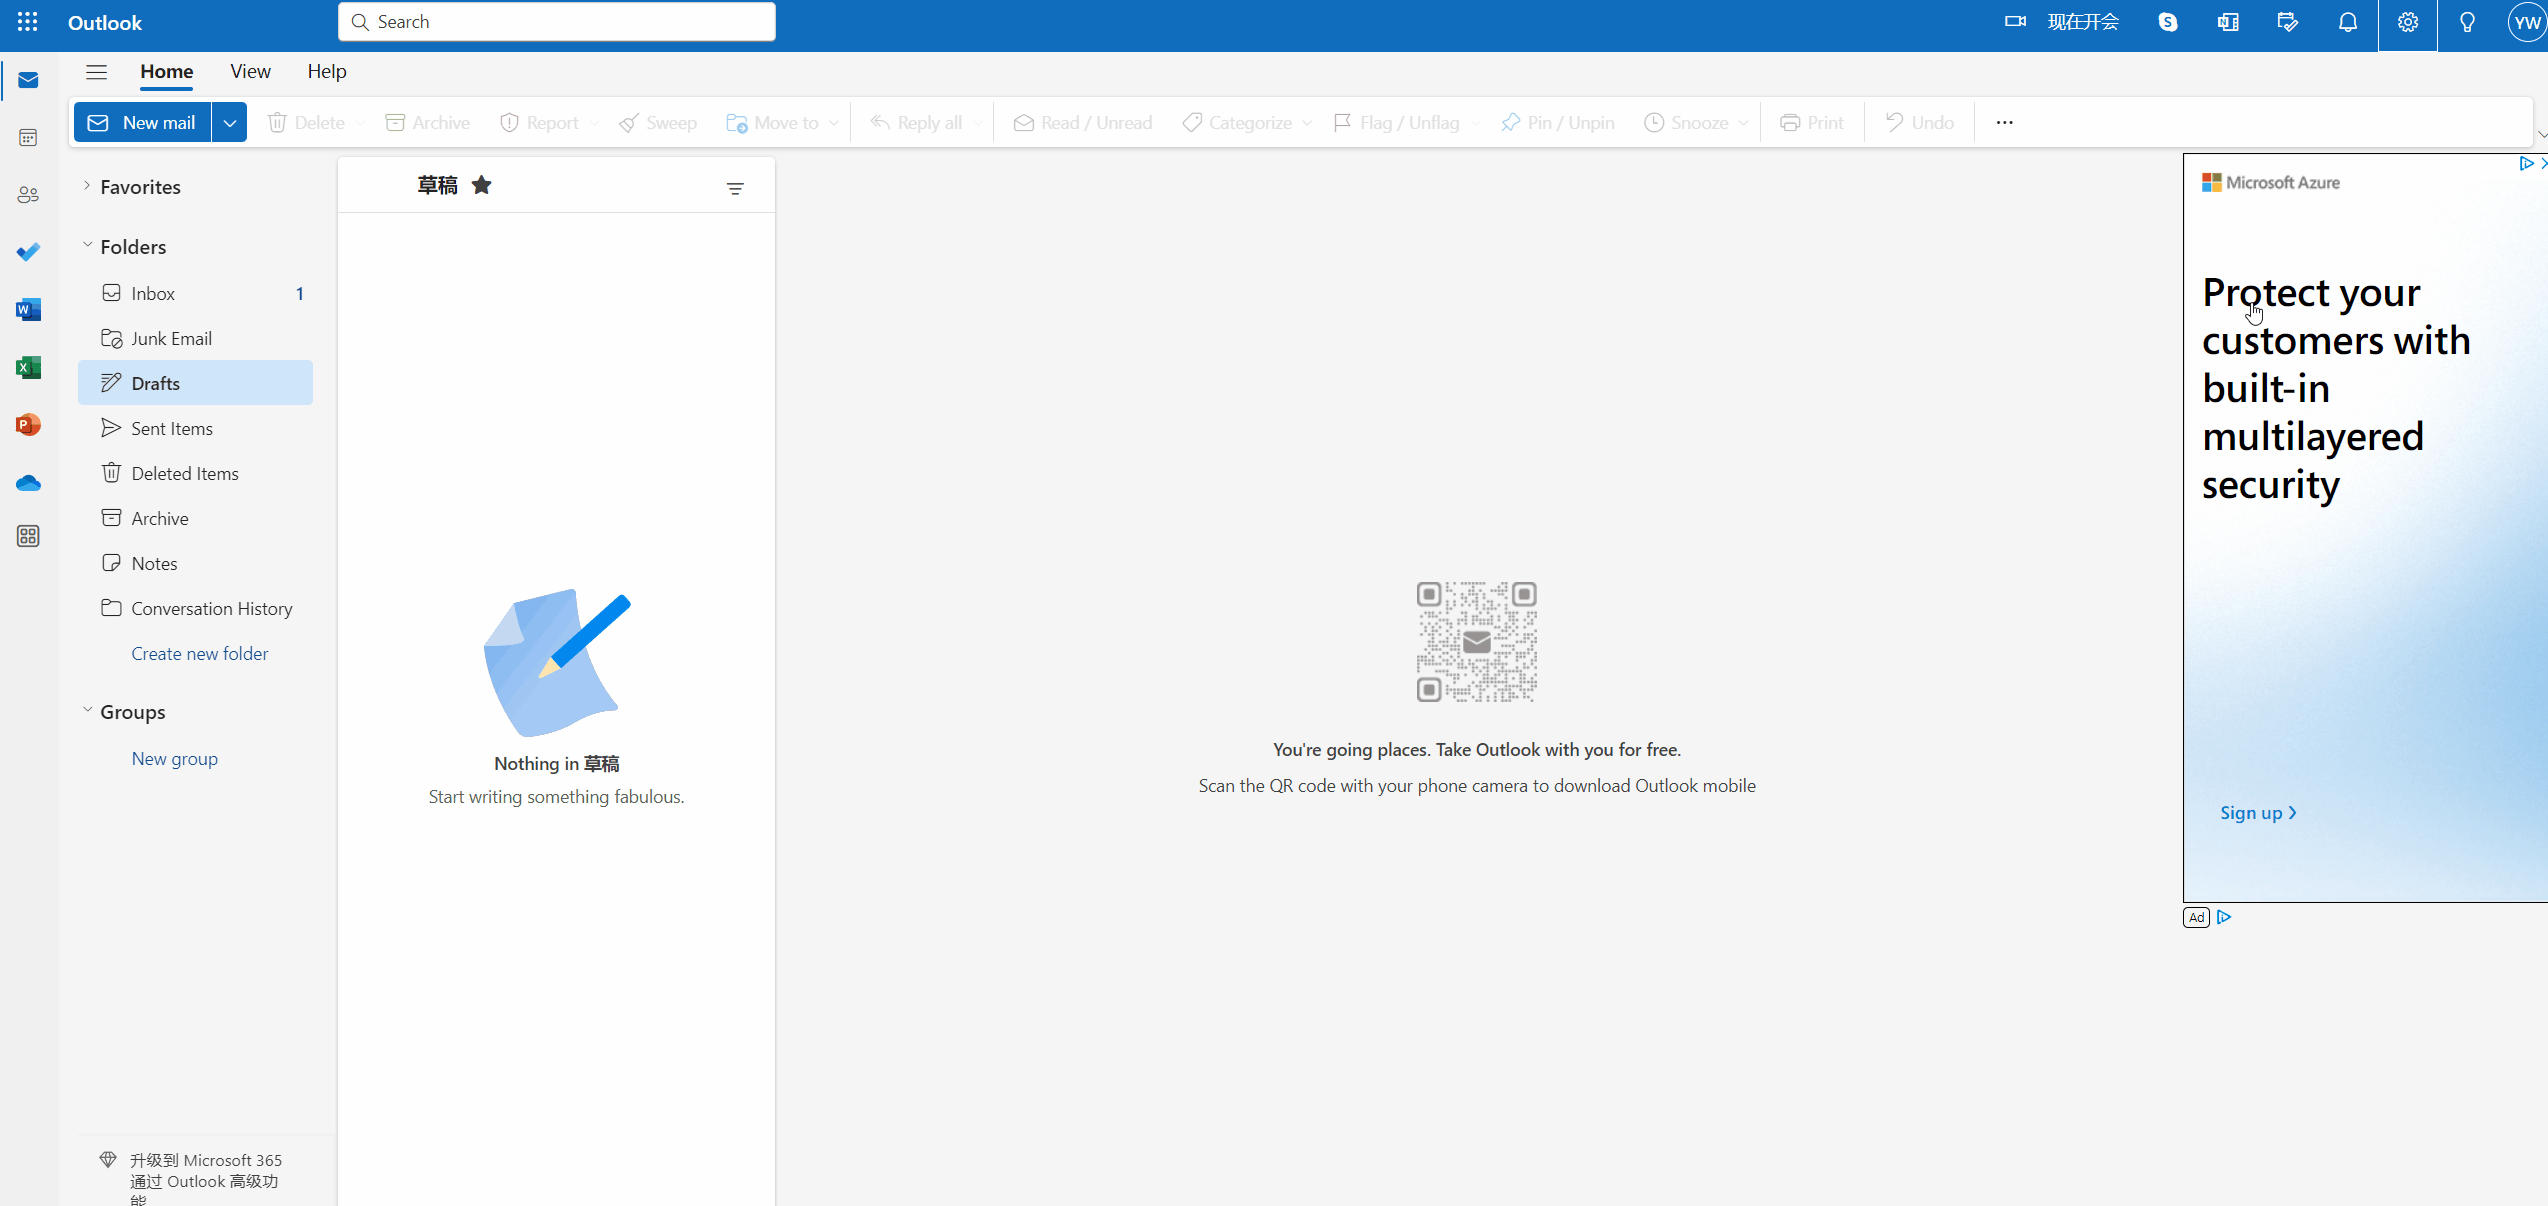
Task: Switch to the Home tab
Action: 166,72
